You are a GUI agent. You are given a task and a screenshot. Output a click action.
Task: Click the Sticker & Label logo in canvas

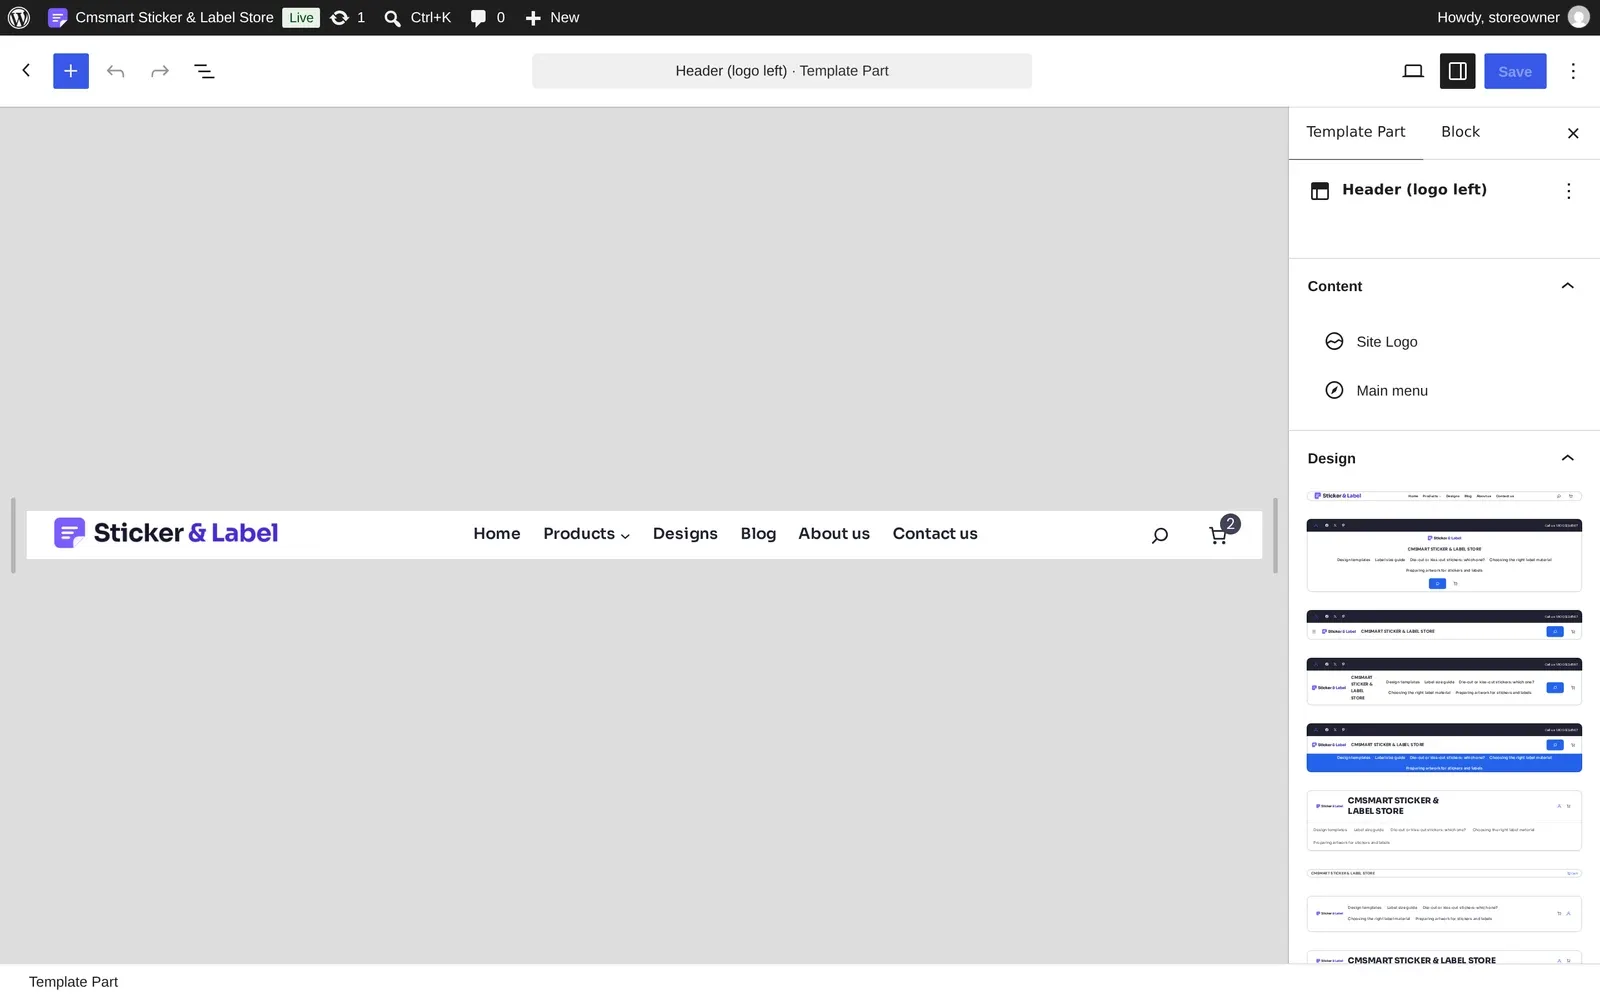pos(166,533)
